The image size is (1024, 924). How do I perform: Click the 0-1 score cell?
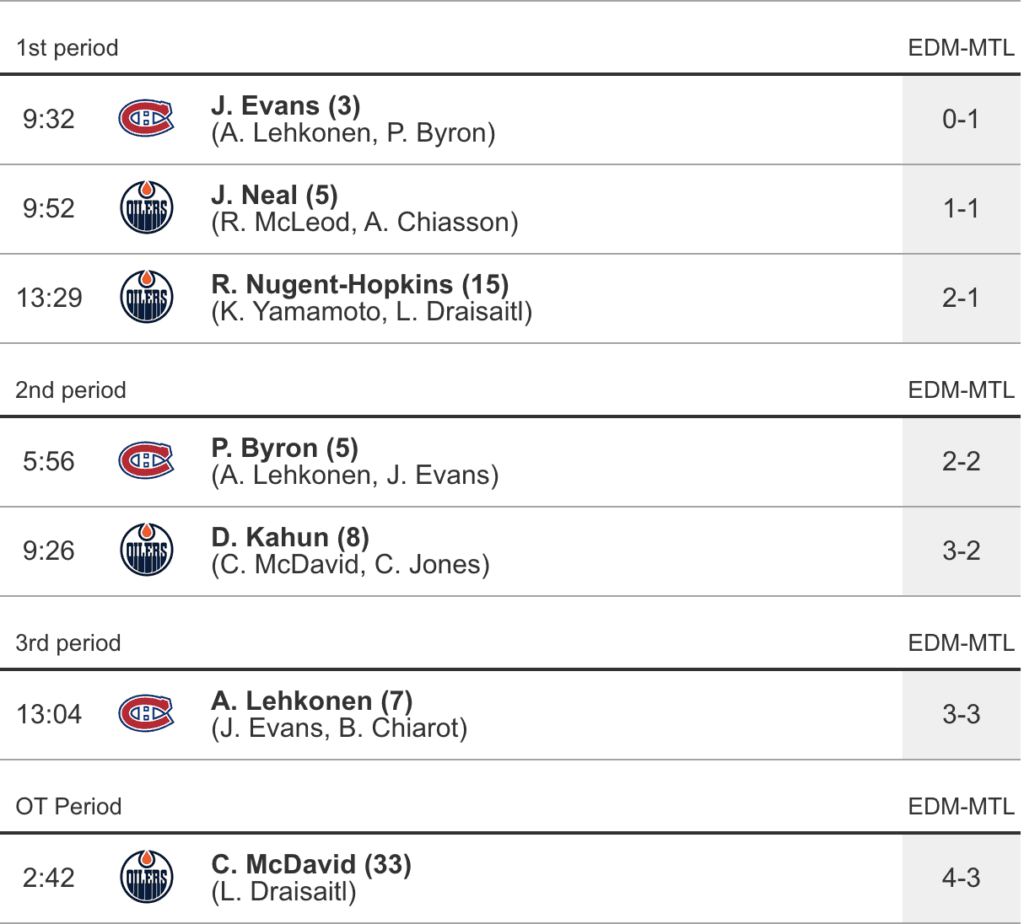(x=960, y=119)
